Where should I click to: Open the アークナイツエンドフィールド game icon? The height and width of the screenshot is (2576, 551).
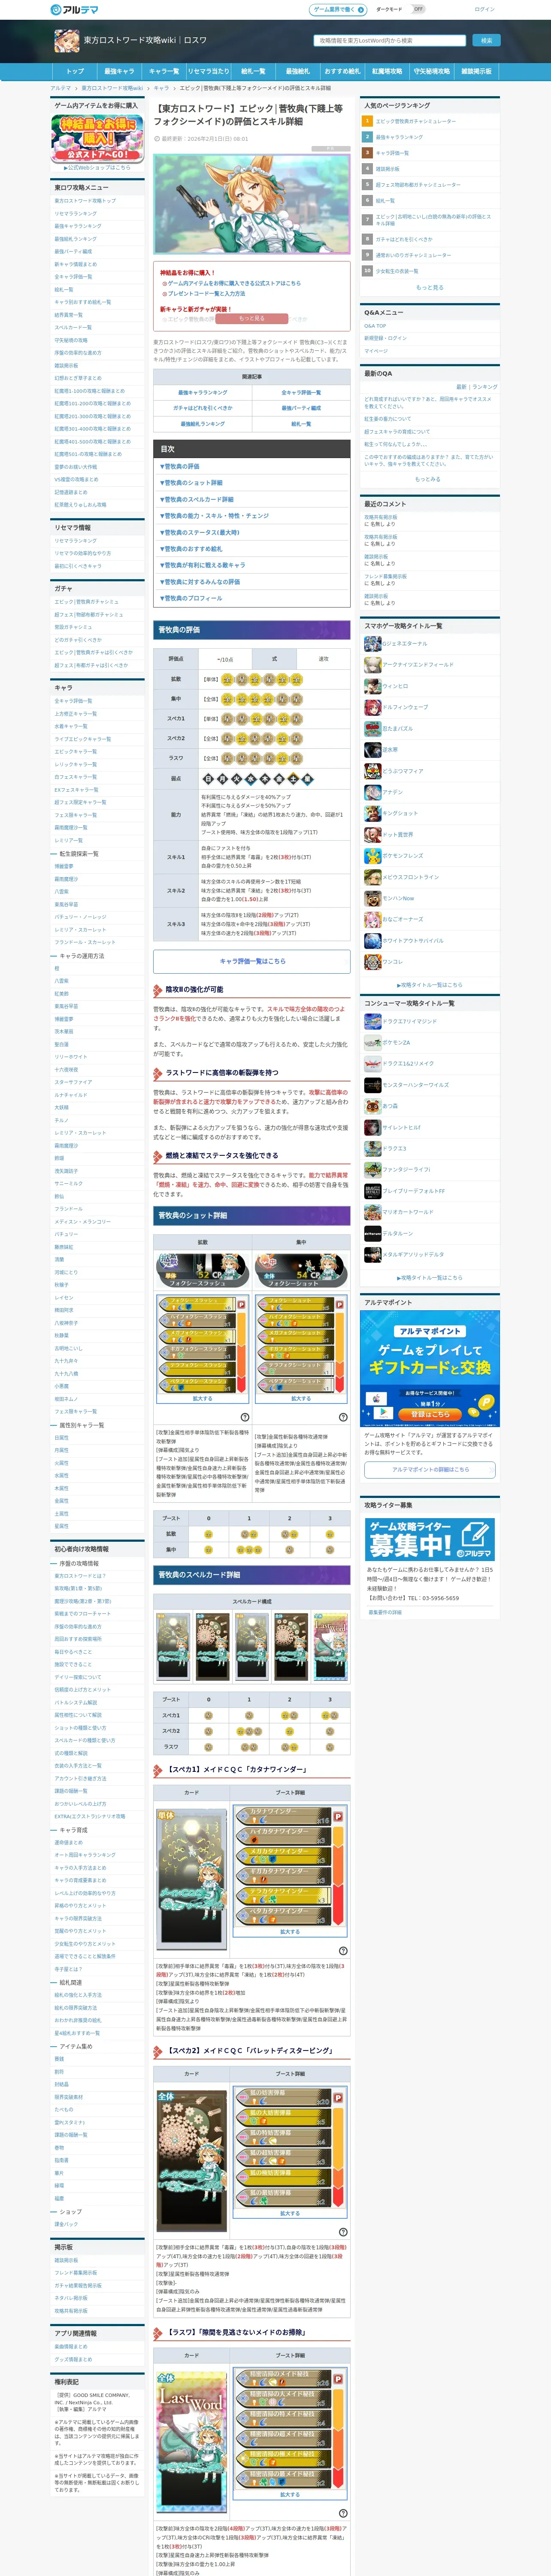(372, 665)
